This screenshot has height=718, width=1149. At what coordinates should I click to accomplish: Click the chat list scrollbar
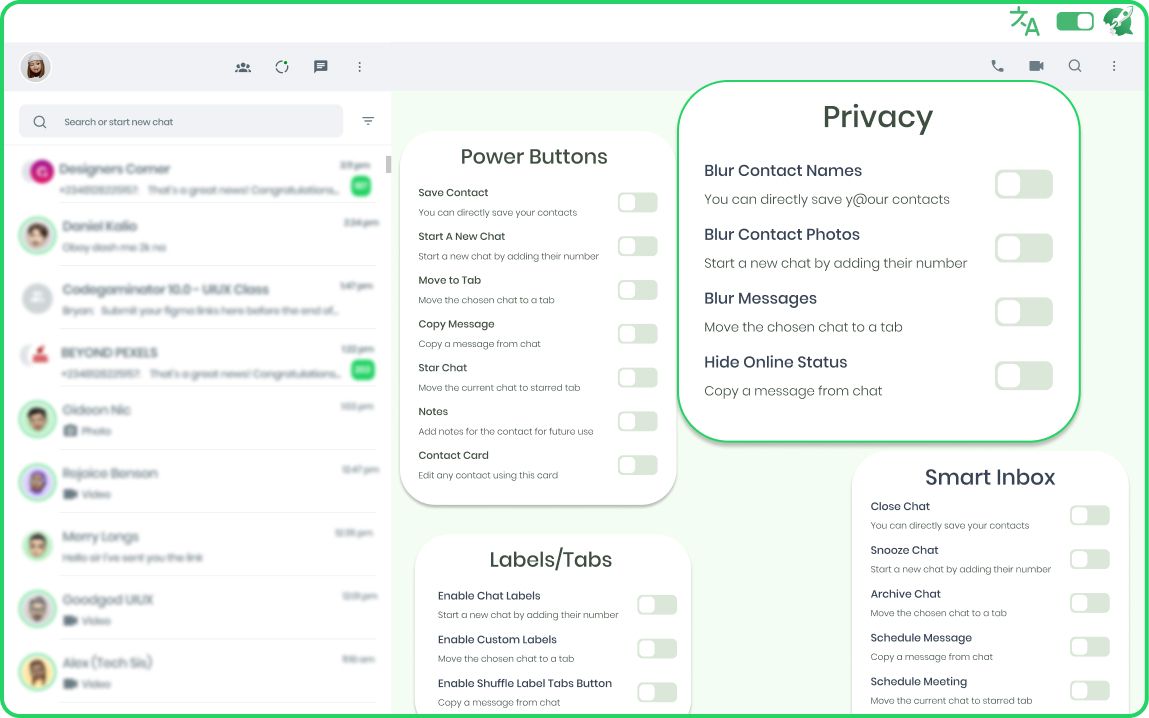[388, 165]
